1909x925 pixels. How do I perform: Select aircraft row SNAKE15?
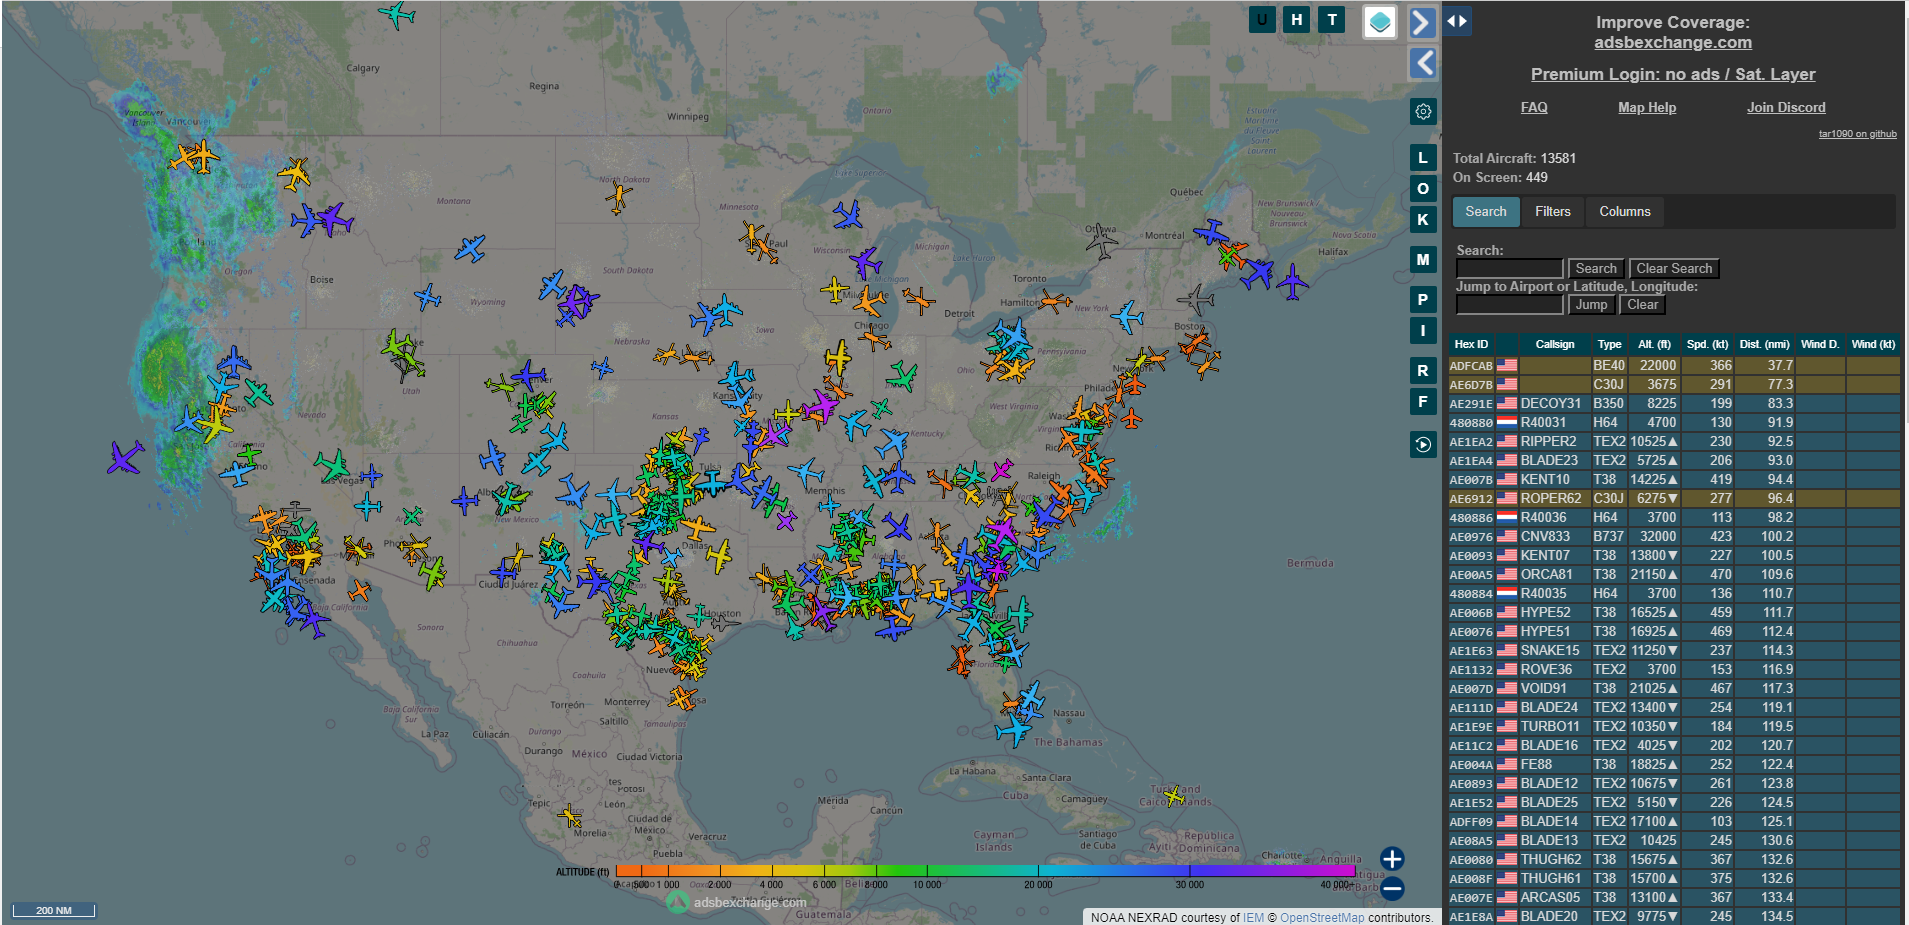(x=1674, y=650)
